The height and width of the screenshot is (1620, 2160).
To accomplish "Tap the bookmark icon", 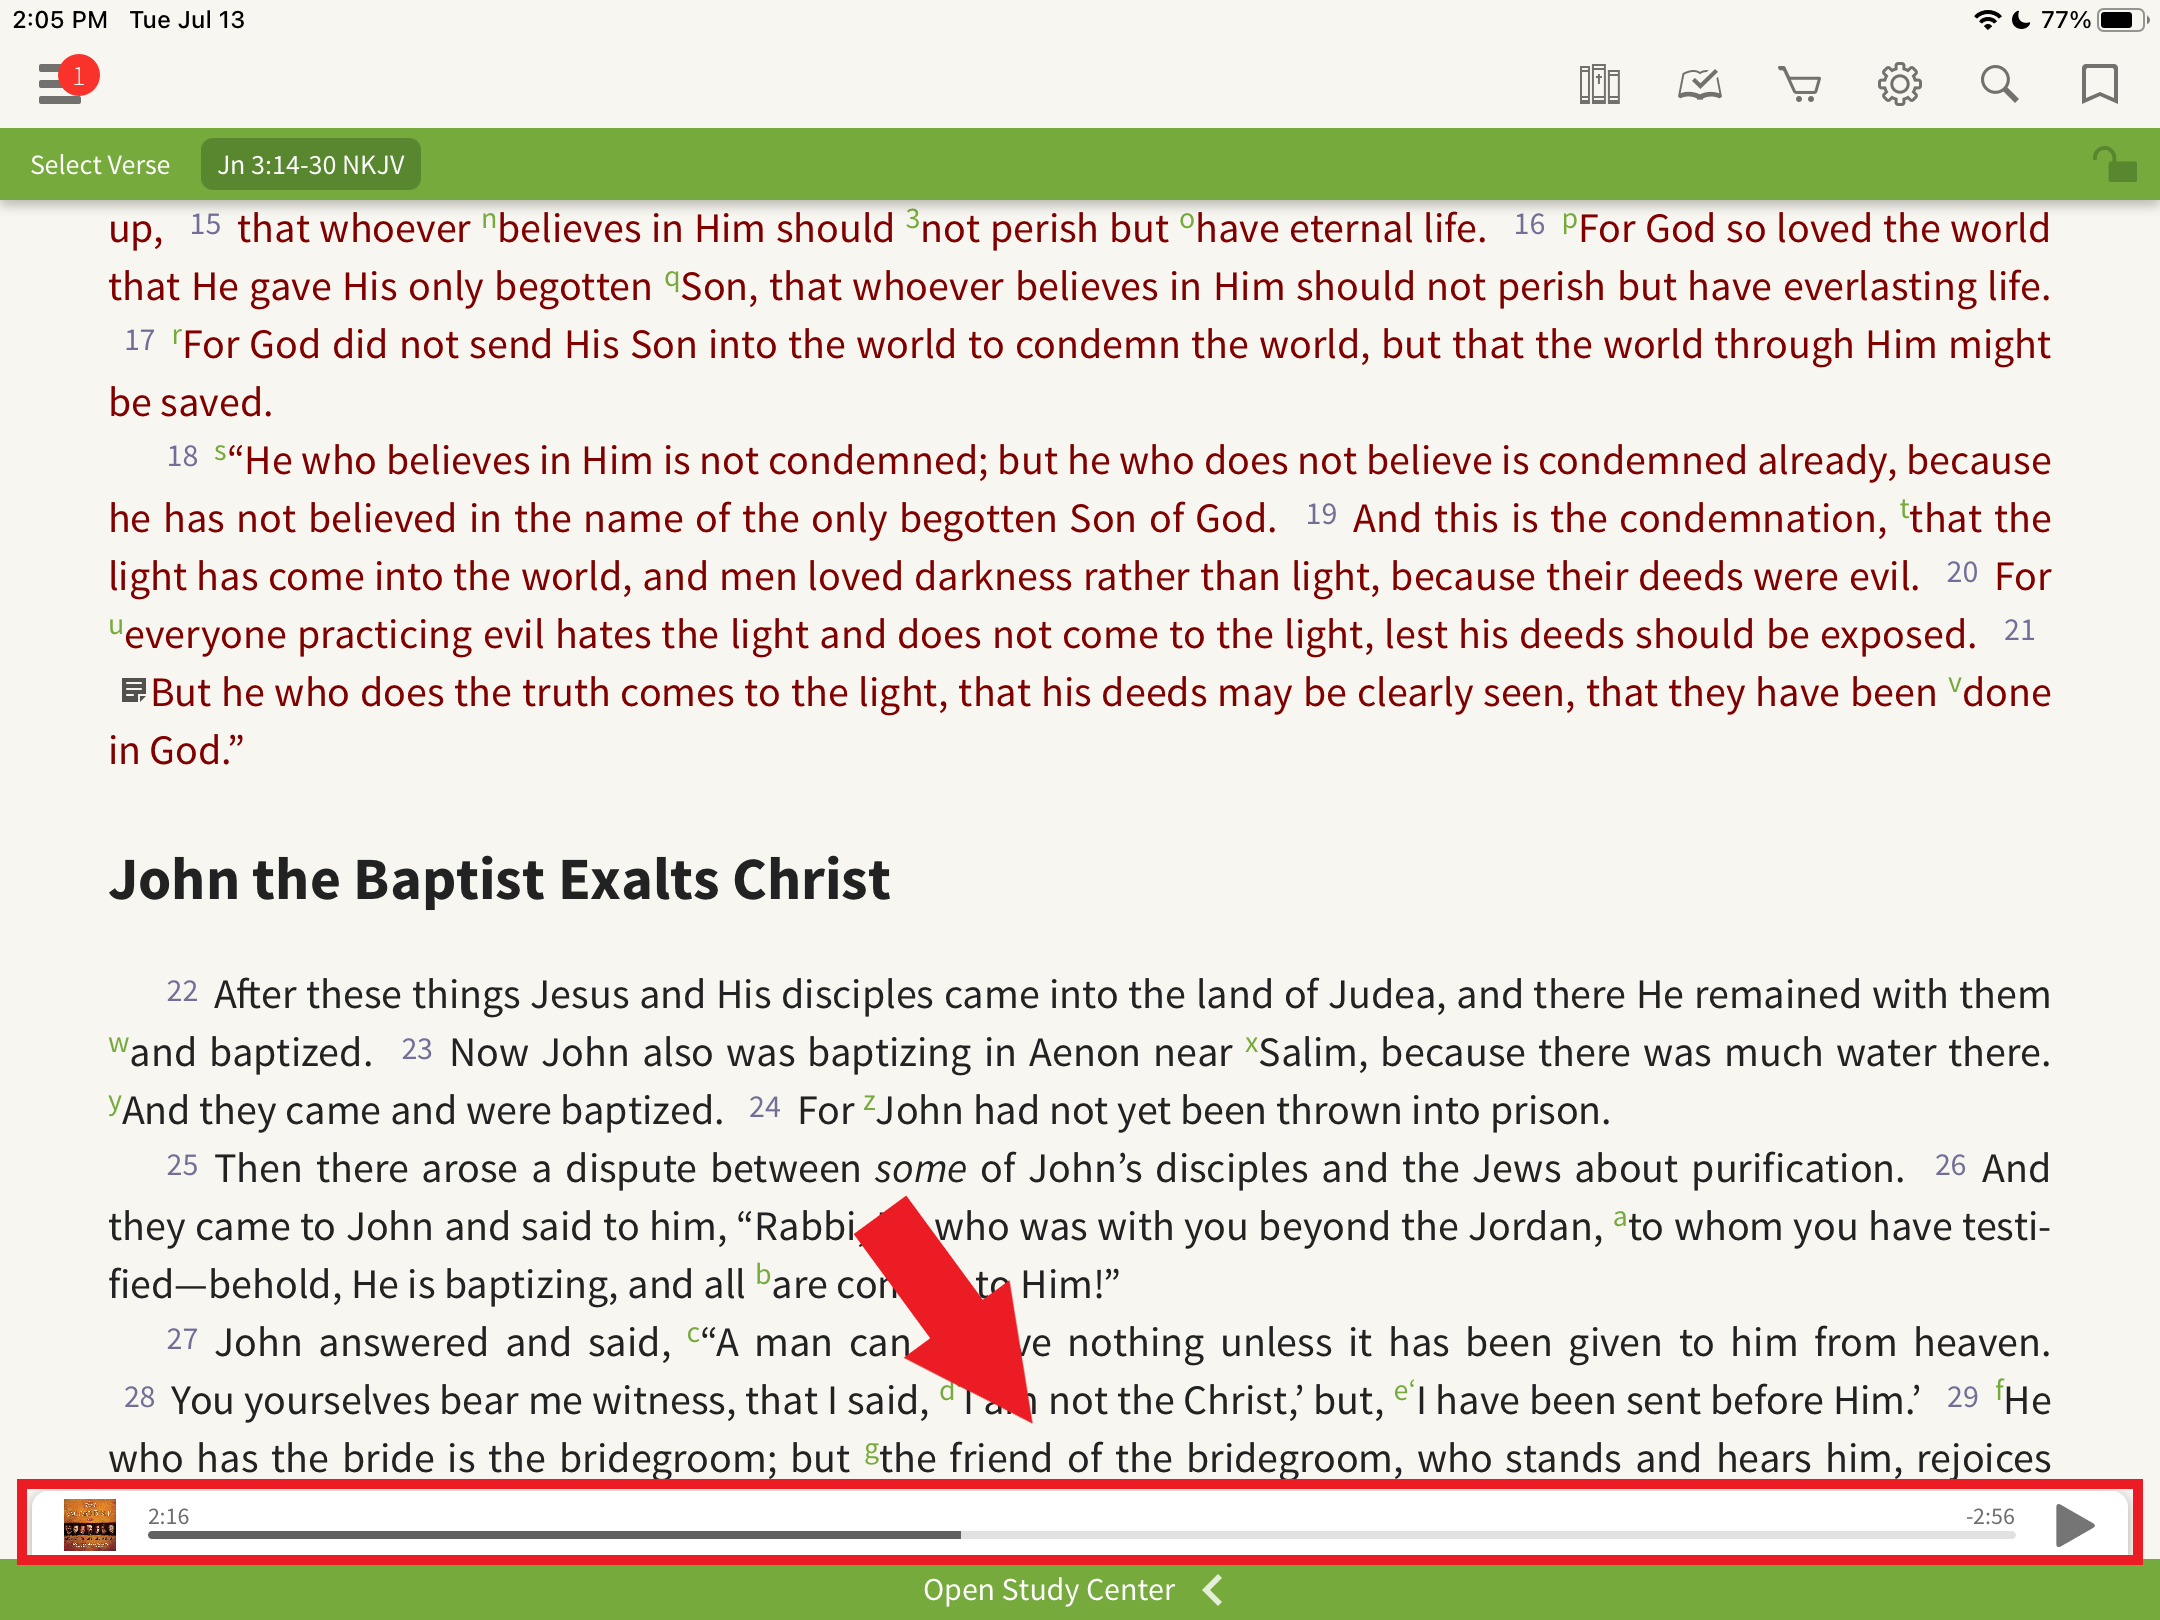I will coord(2099,84).
